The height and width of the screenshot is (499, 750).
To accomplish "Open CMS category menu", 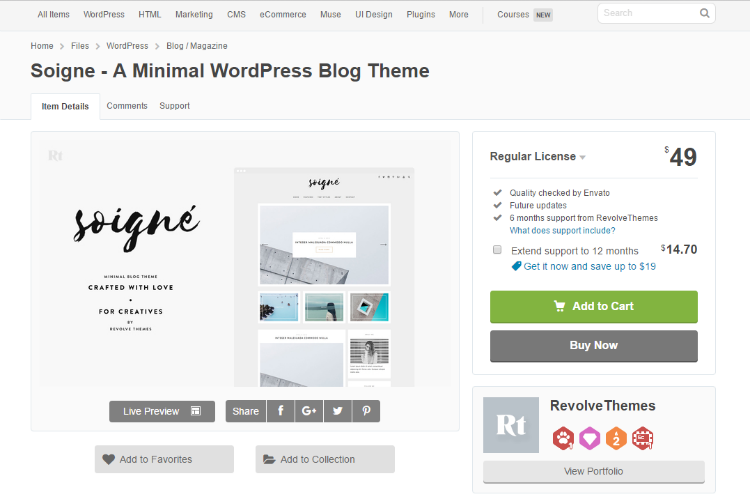I will coord(236,14).
